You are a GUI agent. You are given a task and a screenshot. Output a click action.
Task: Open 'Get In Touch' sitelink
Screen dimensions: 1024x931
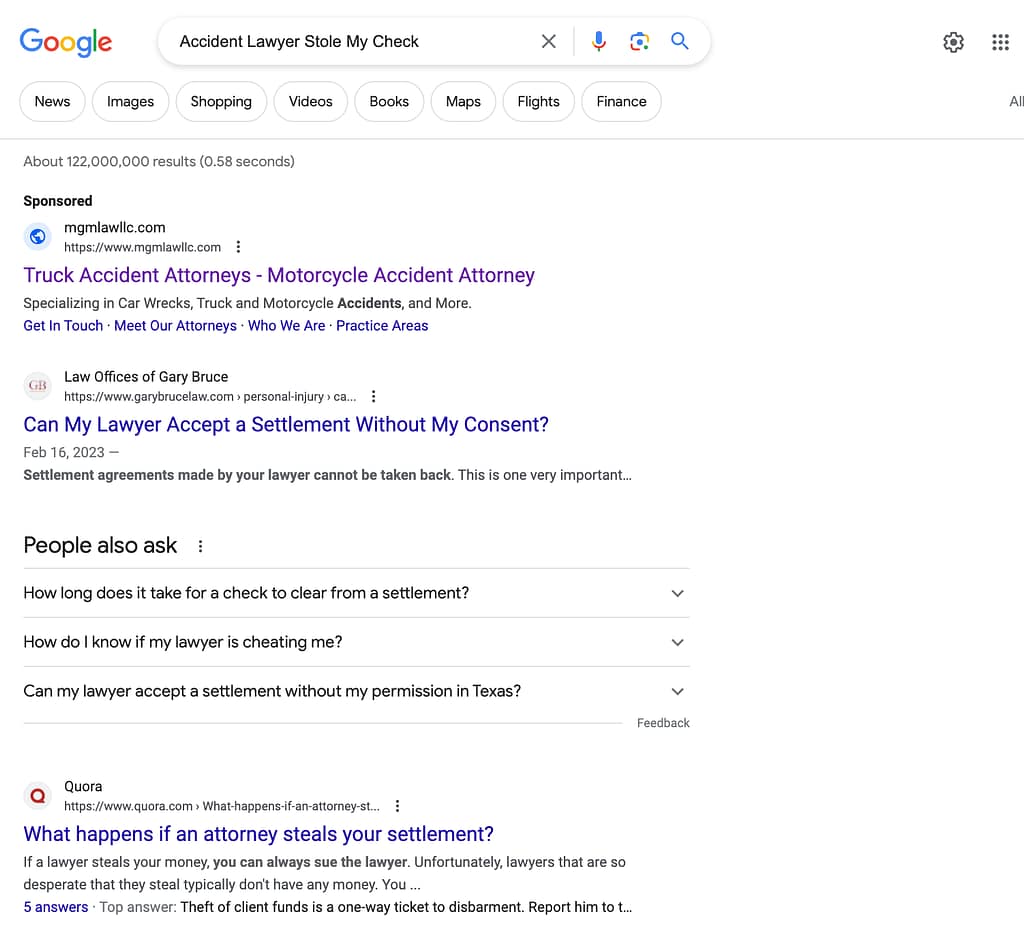click(x=63, y=326)
